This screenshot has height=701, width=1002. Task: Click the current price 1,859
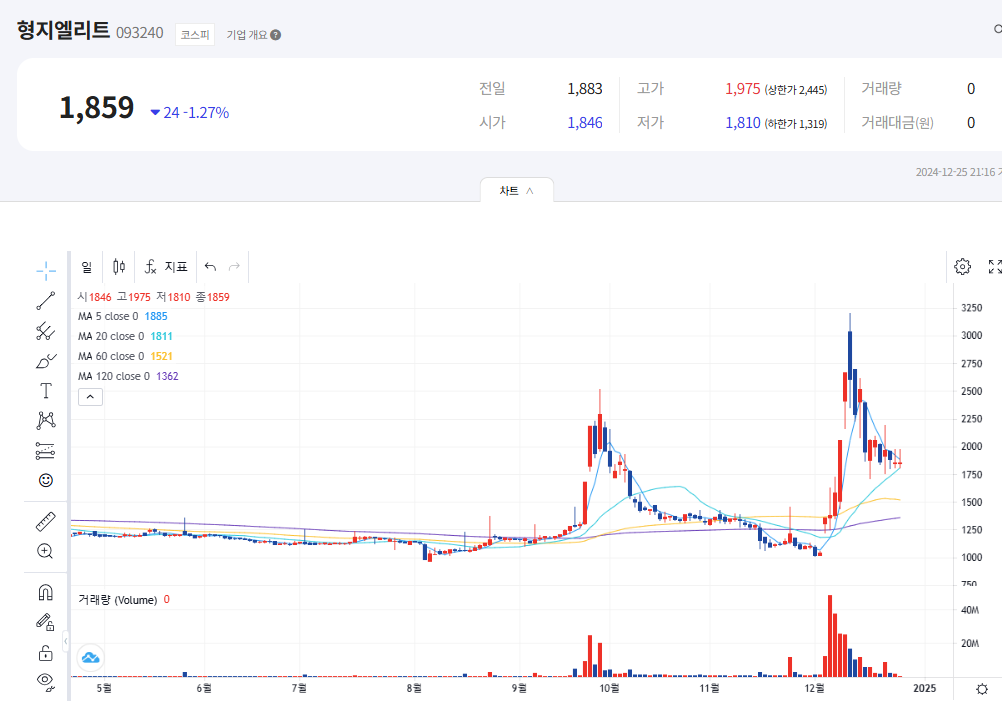(96, 107)
